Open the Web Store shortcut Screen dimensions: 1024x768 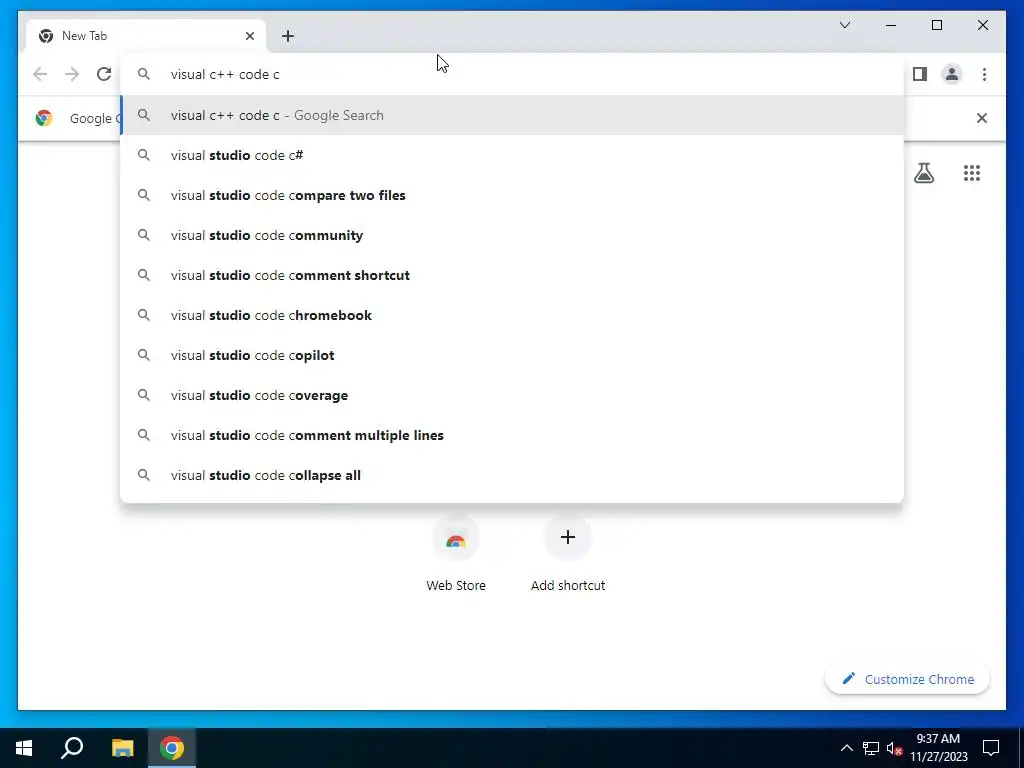[456, 552]
